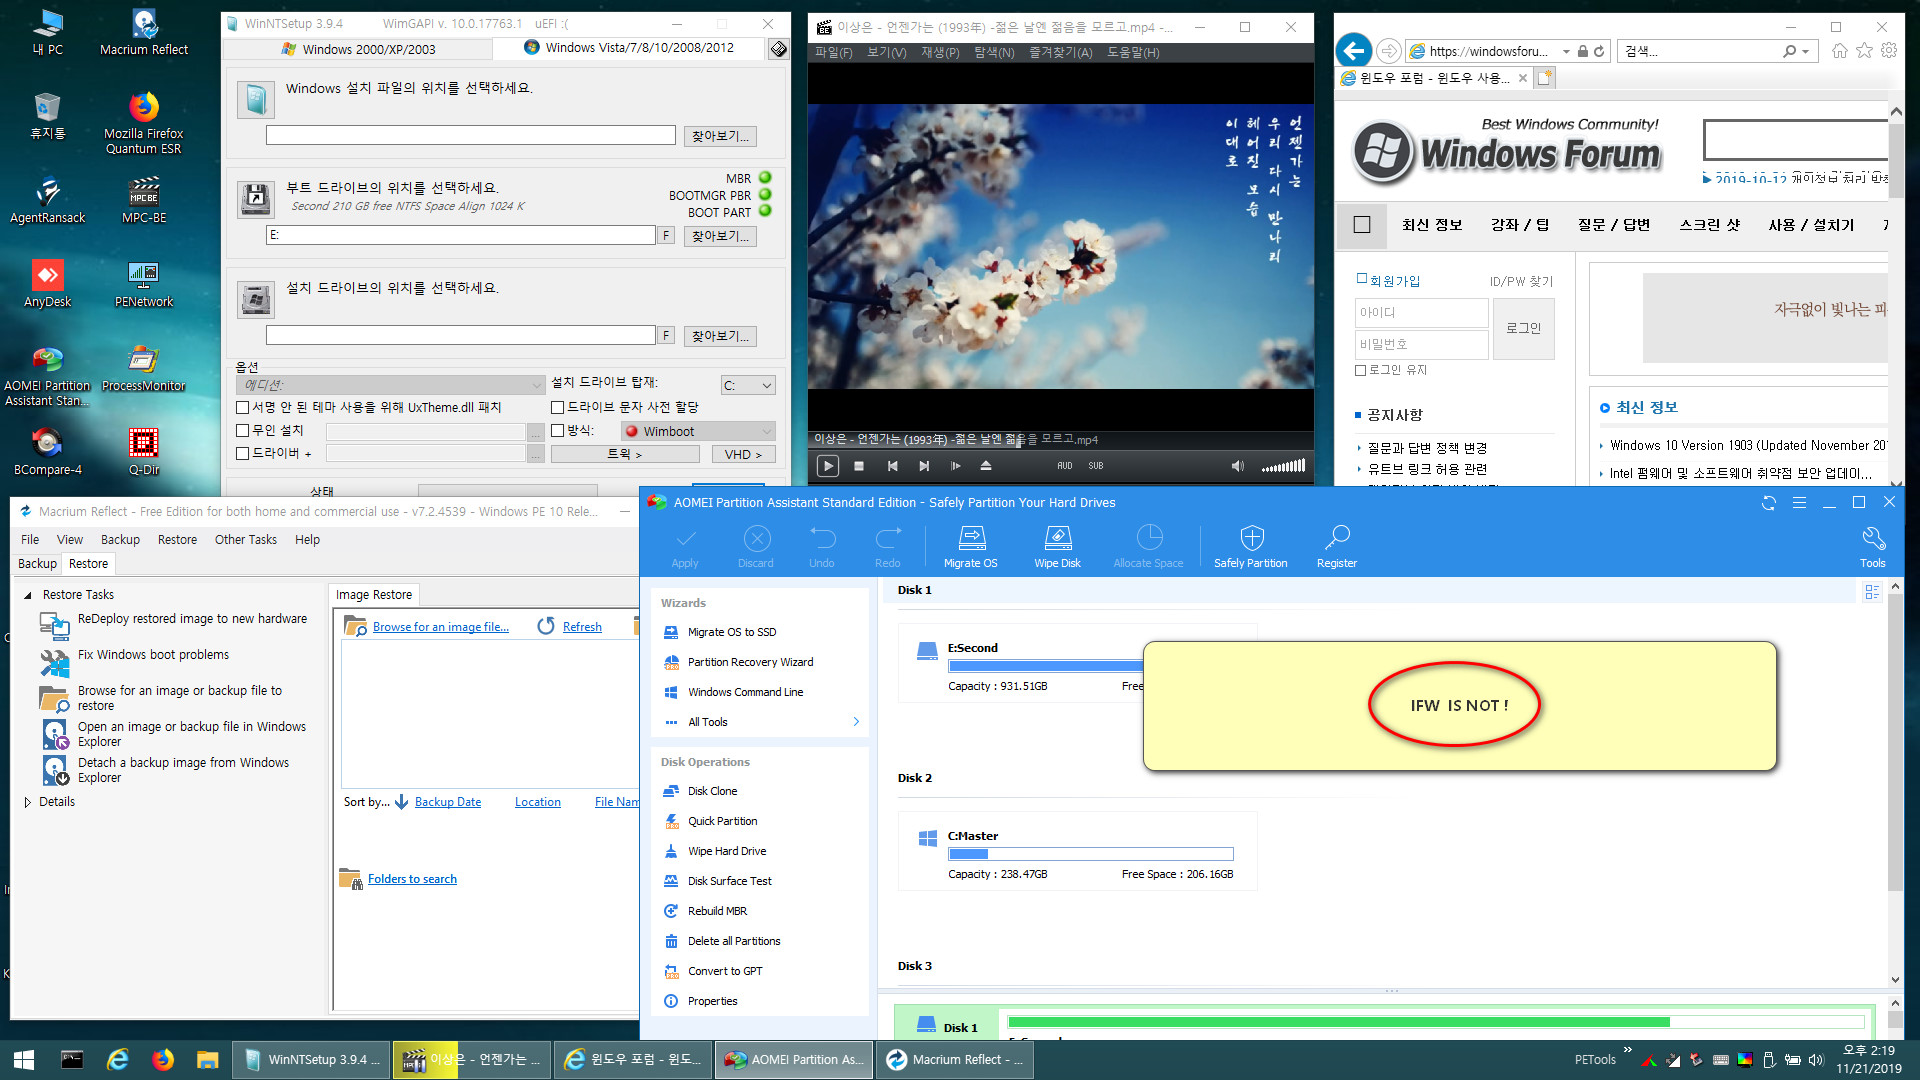The height and width of the screenshot is (1080, 1920).
Task: Open Other Tasks menu in Macrium
Action: [x=246, y=540]
